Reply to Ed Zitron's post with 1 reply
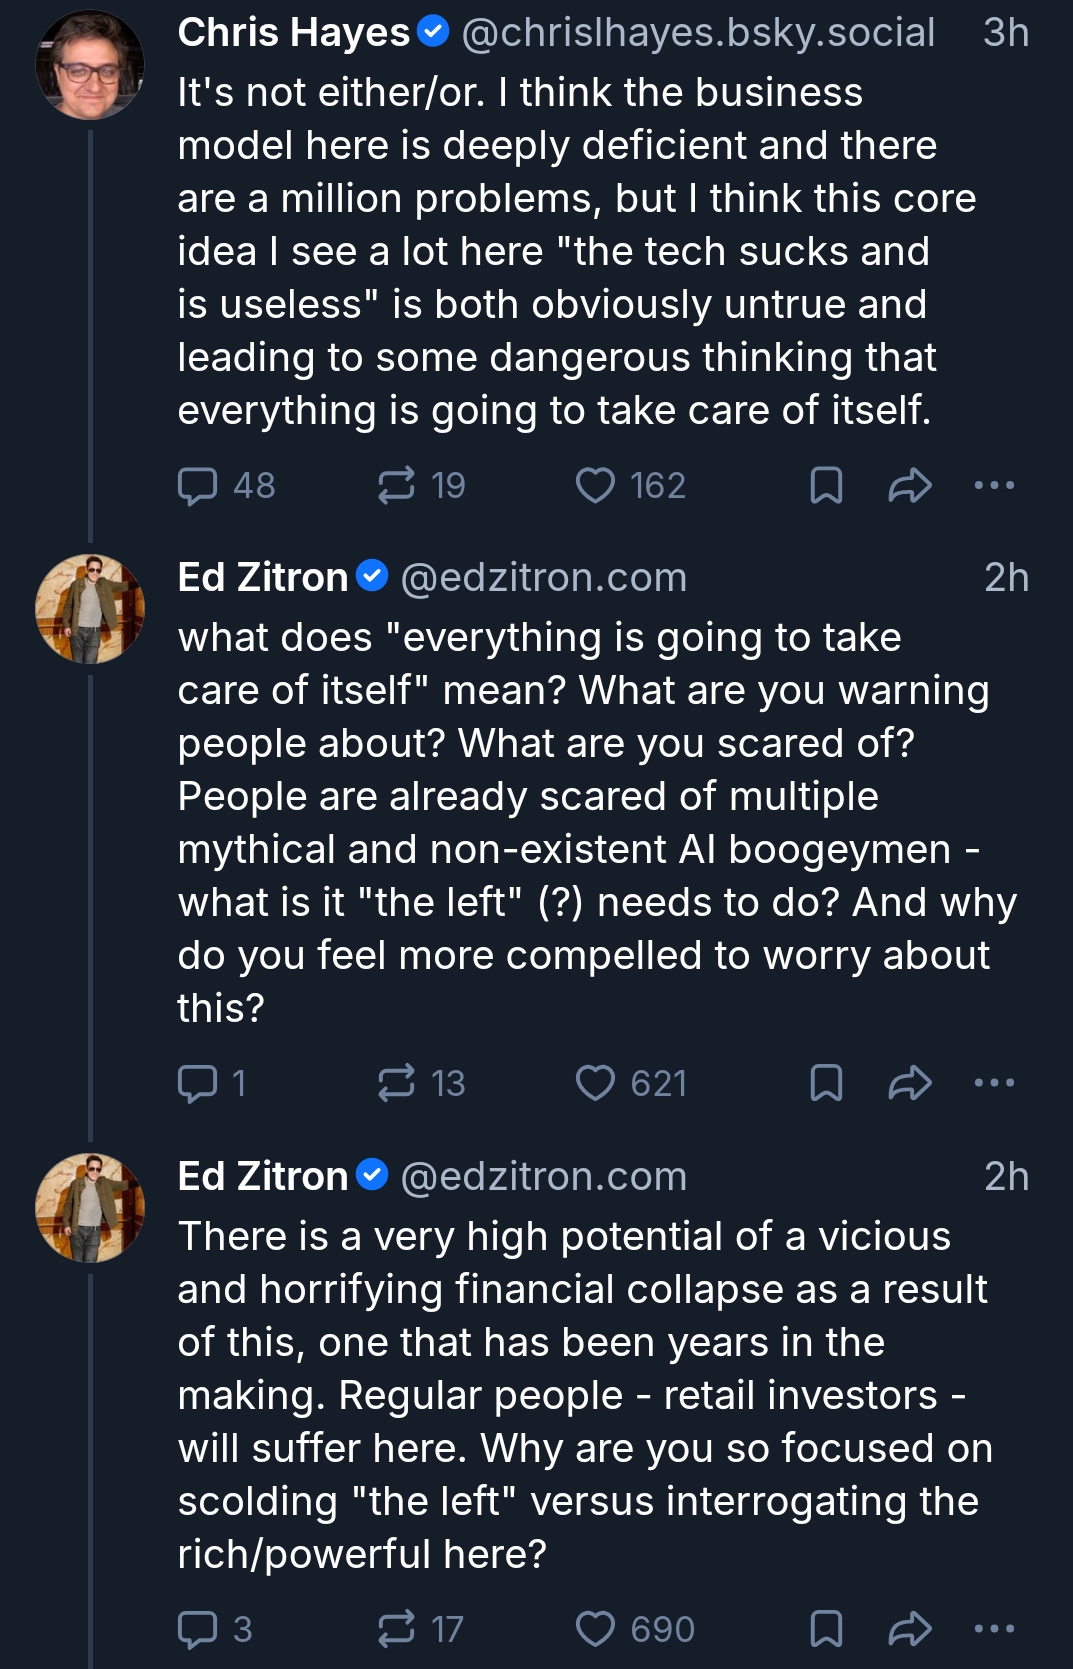 pos(198,1083)
